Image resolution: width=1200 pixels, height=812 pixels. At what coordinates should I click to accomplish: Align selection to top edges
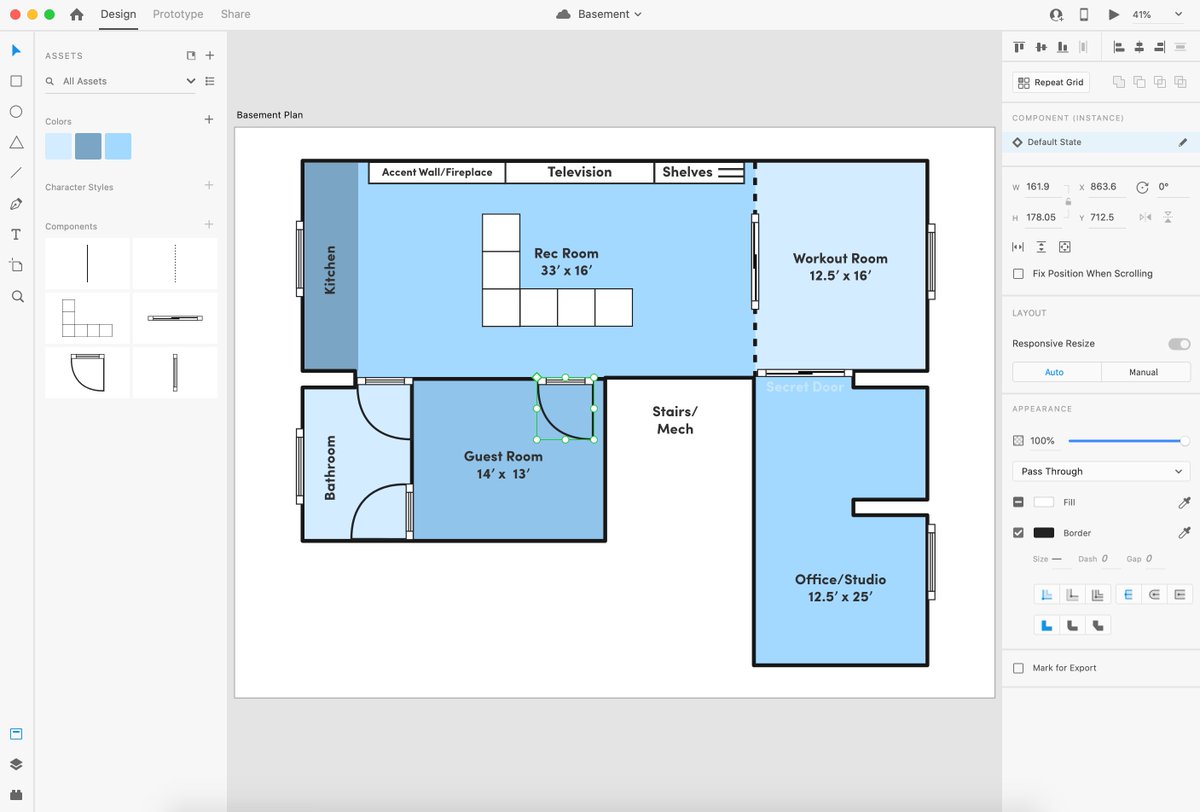[1020, 47]
